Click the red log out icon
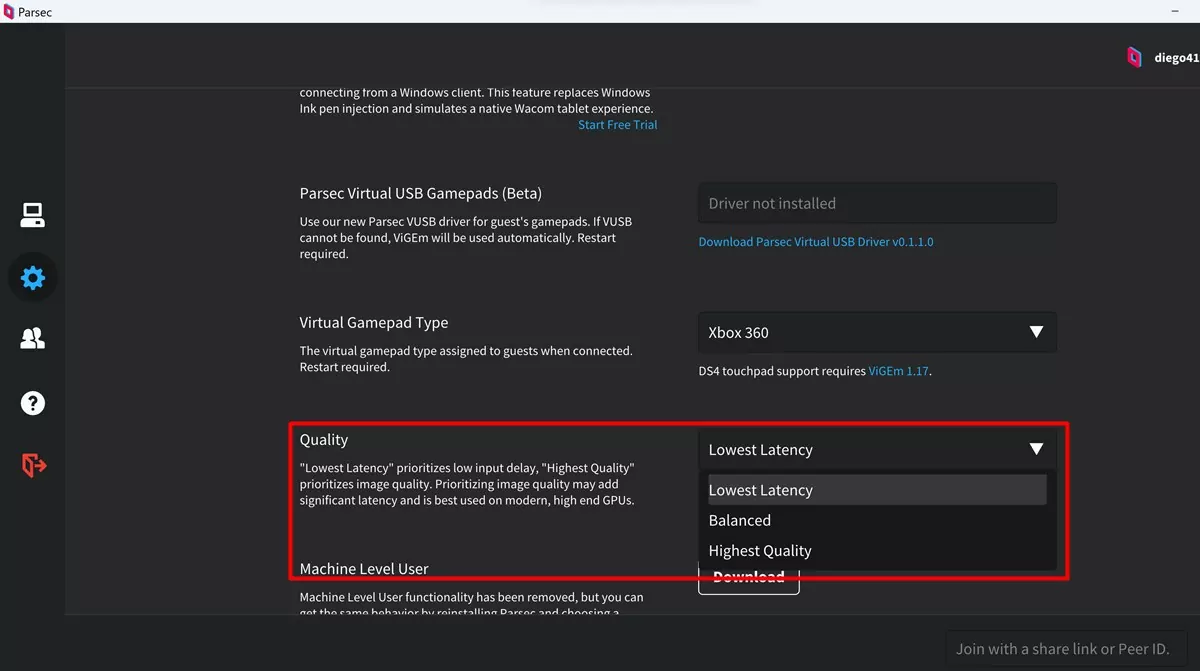 [33, 465]
